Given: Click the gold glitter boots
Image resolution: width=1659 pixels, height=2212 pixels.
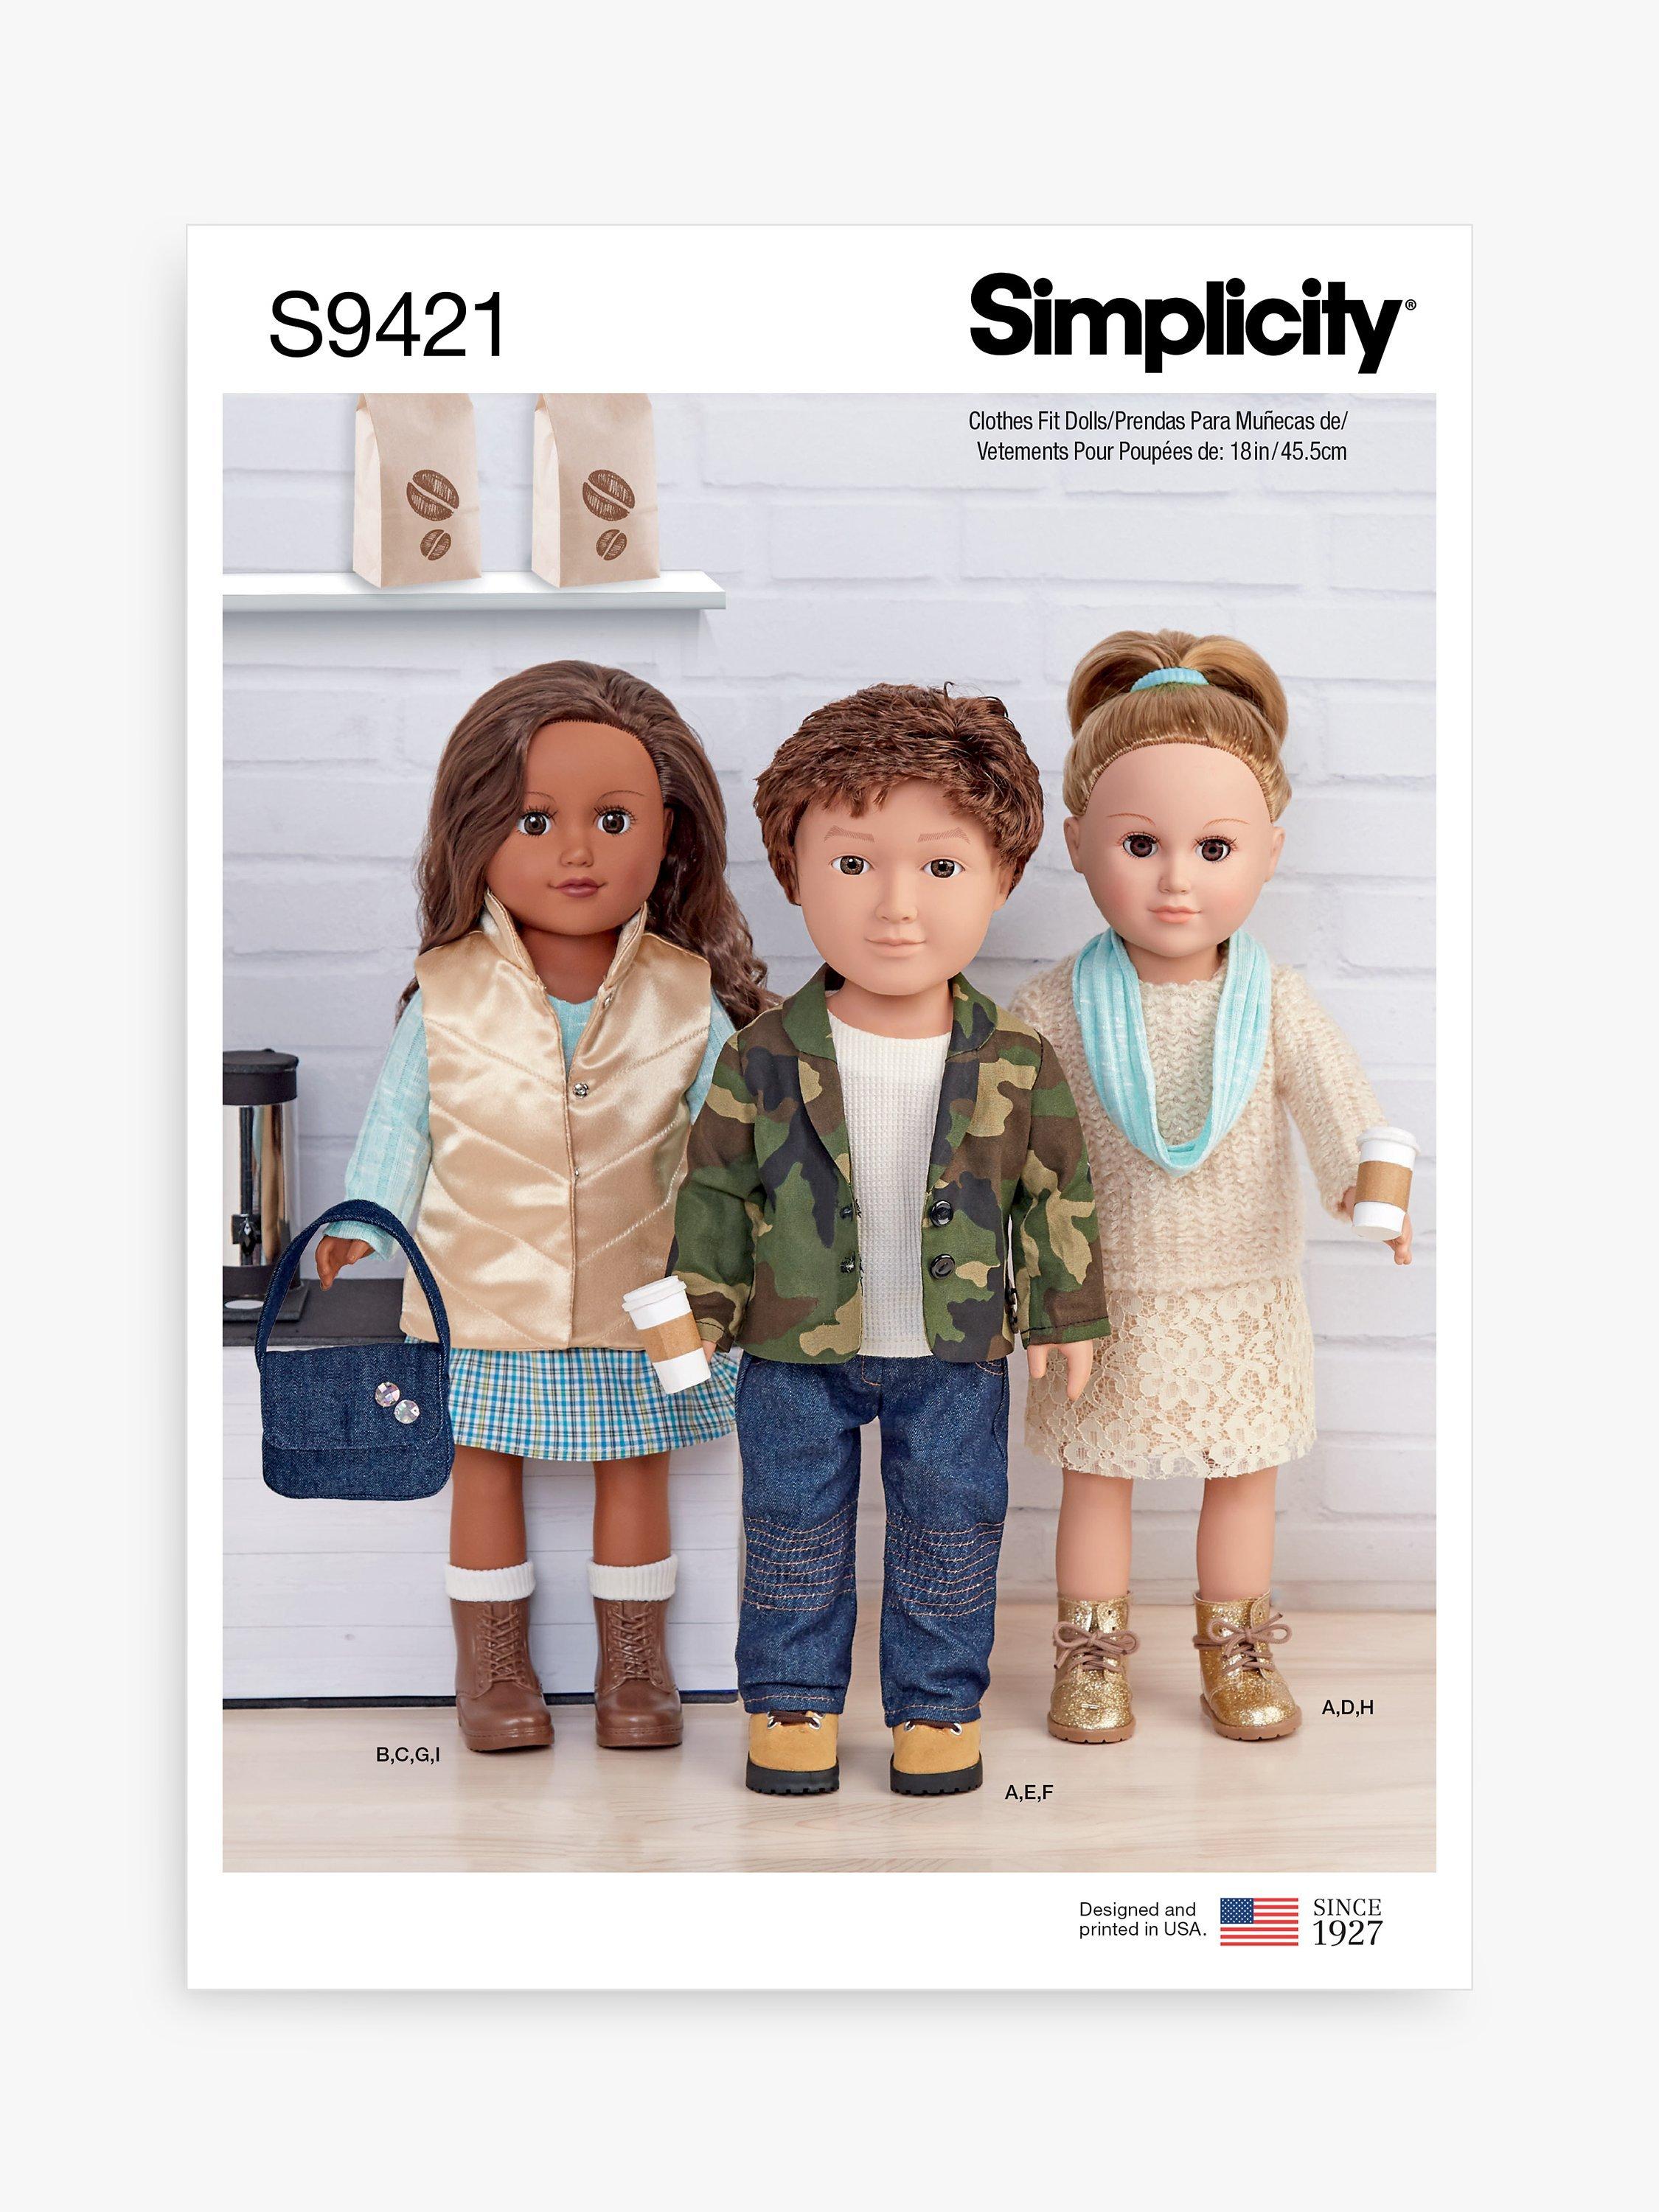Looking at the screenshot, I should click(1172, 1663).
